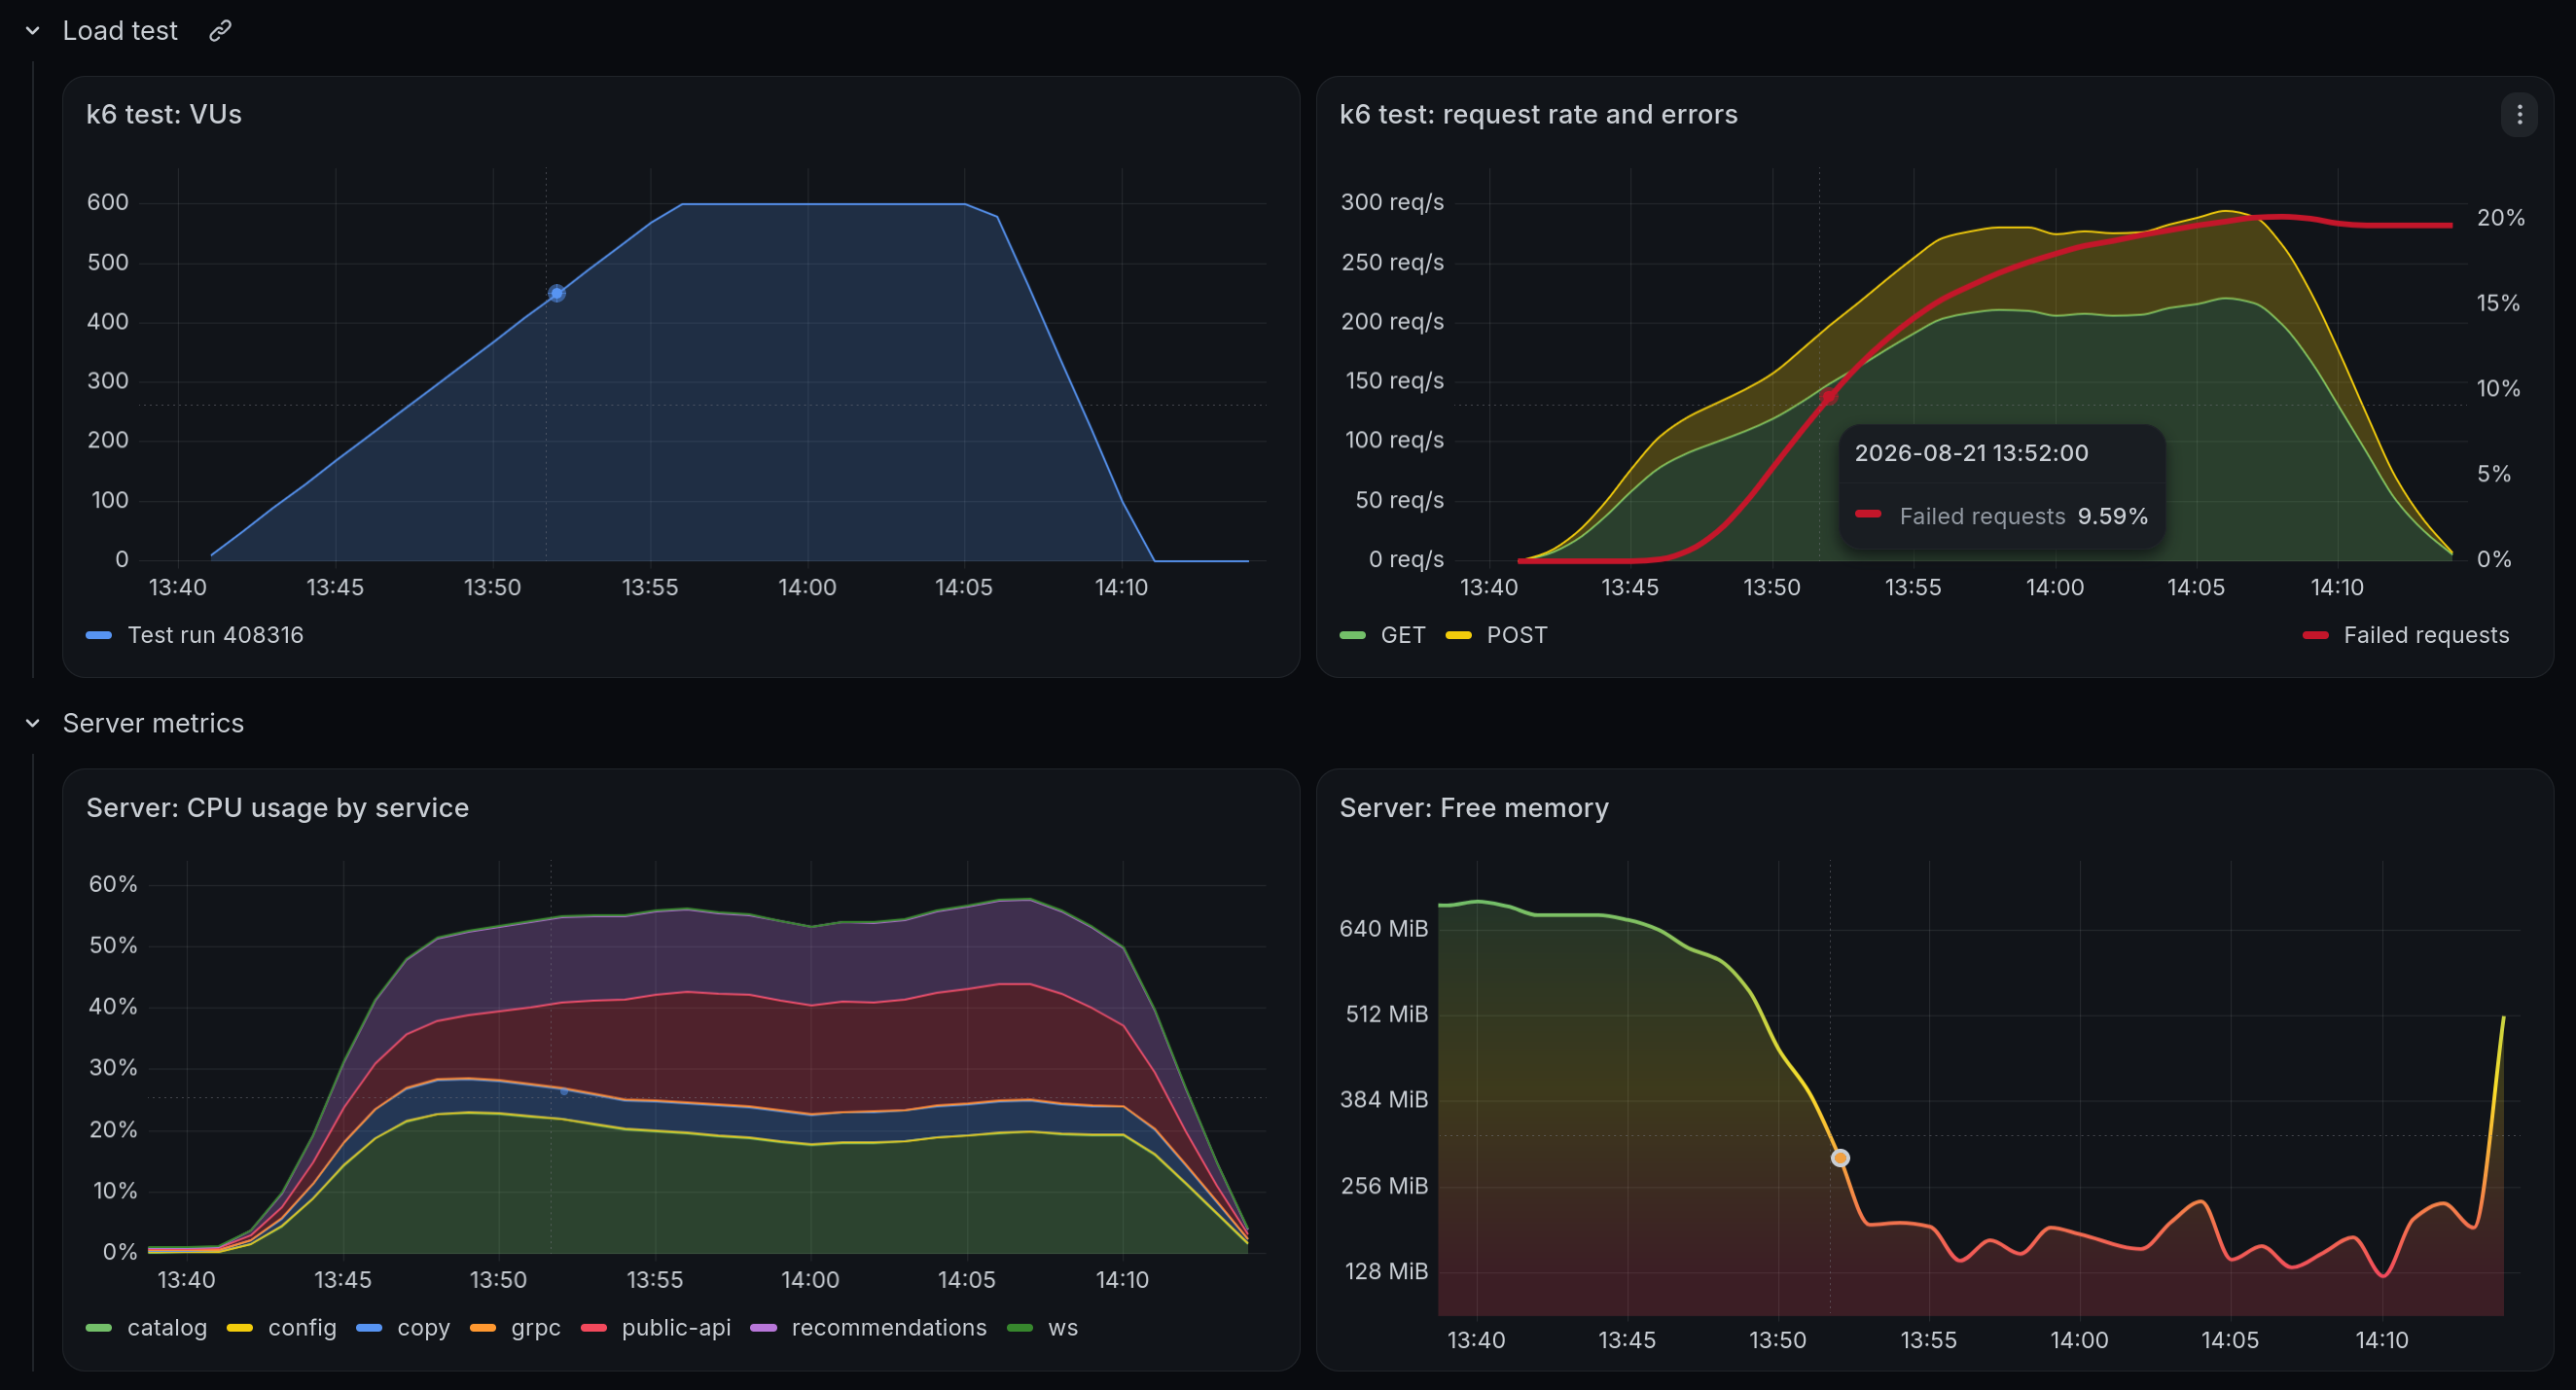Toggle the recommendations series
Screen dimensions: 2576x1390
pos(868,1328)
